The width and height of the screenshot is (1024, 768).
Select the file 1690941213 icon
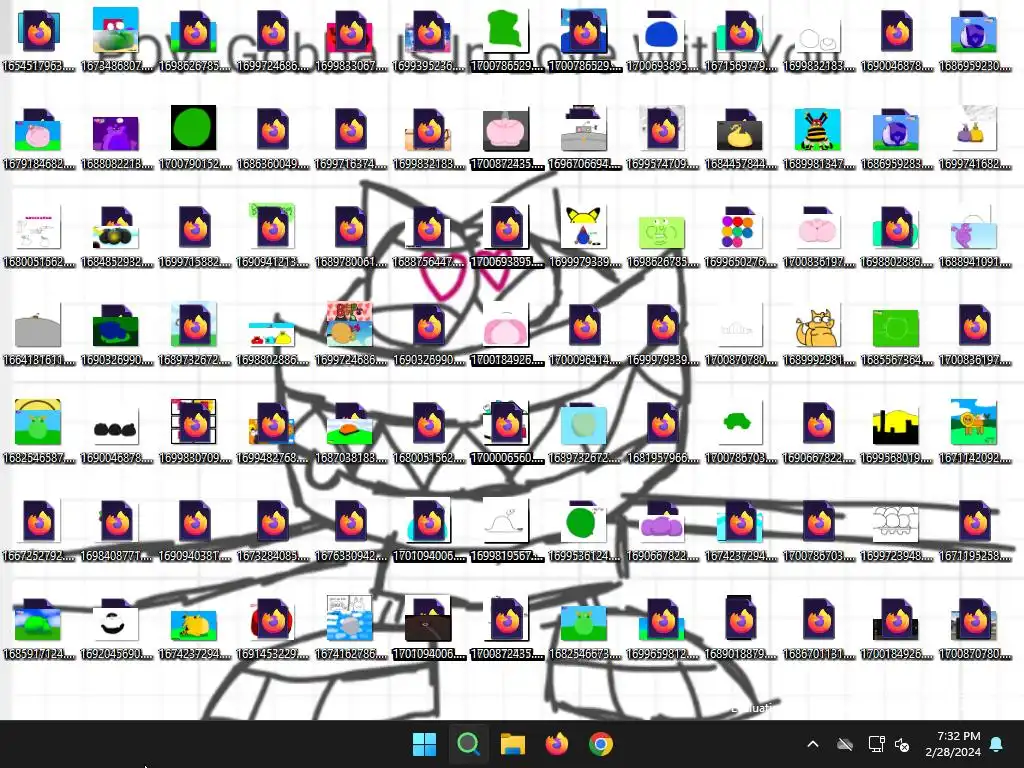point(272,226)
